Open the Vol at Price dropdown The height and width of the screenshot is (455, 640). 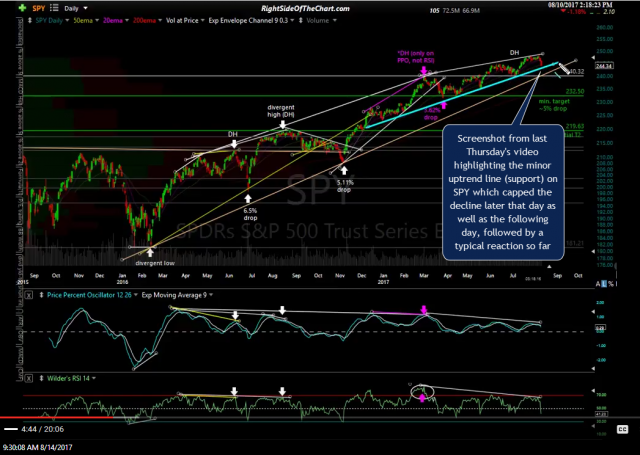[202, 20]
